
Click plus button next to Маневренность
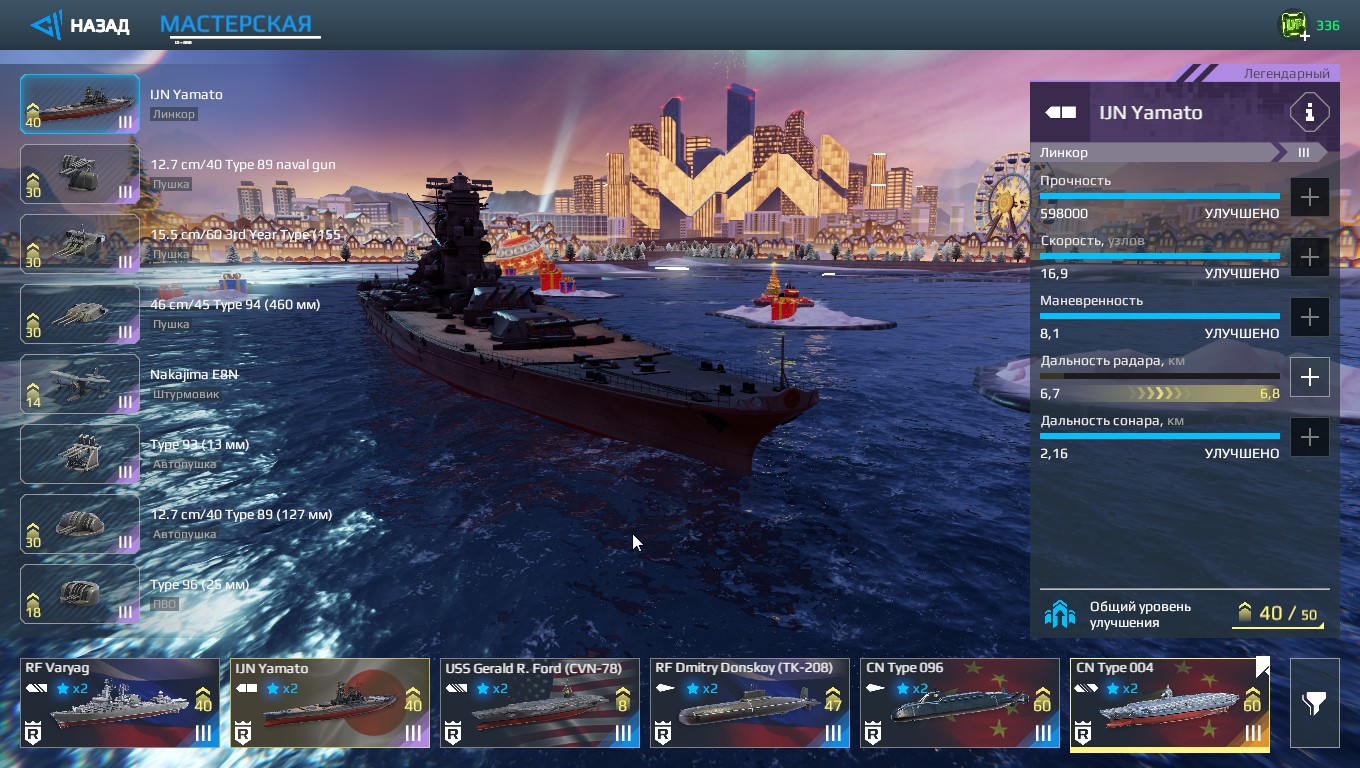click(x=1309, y=317)
